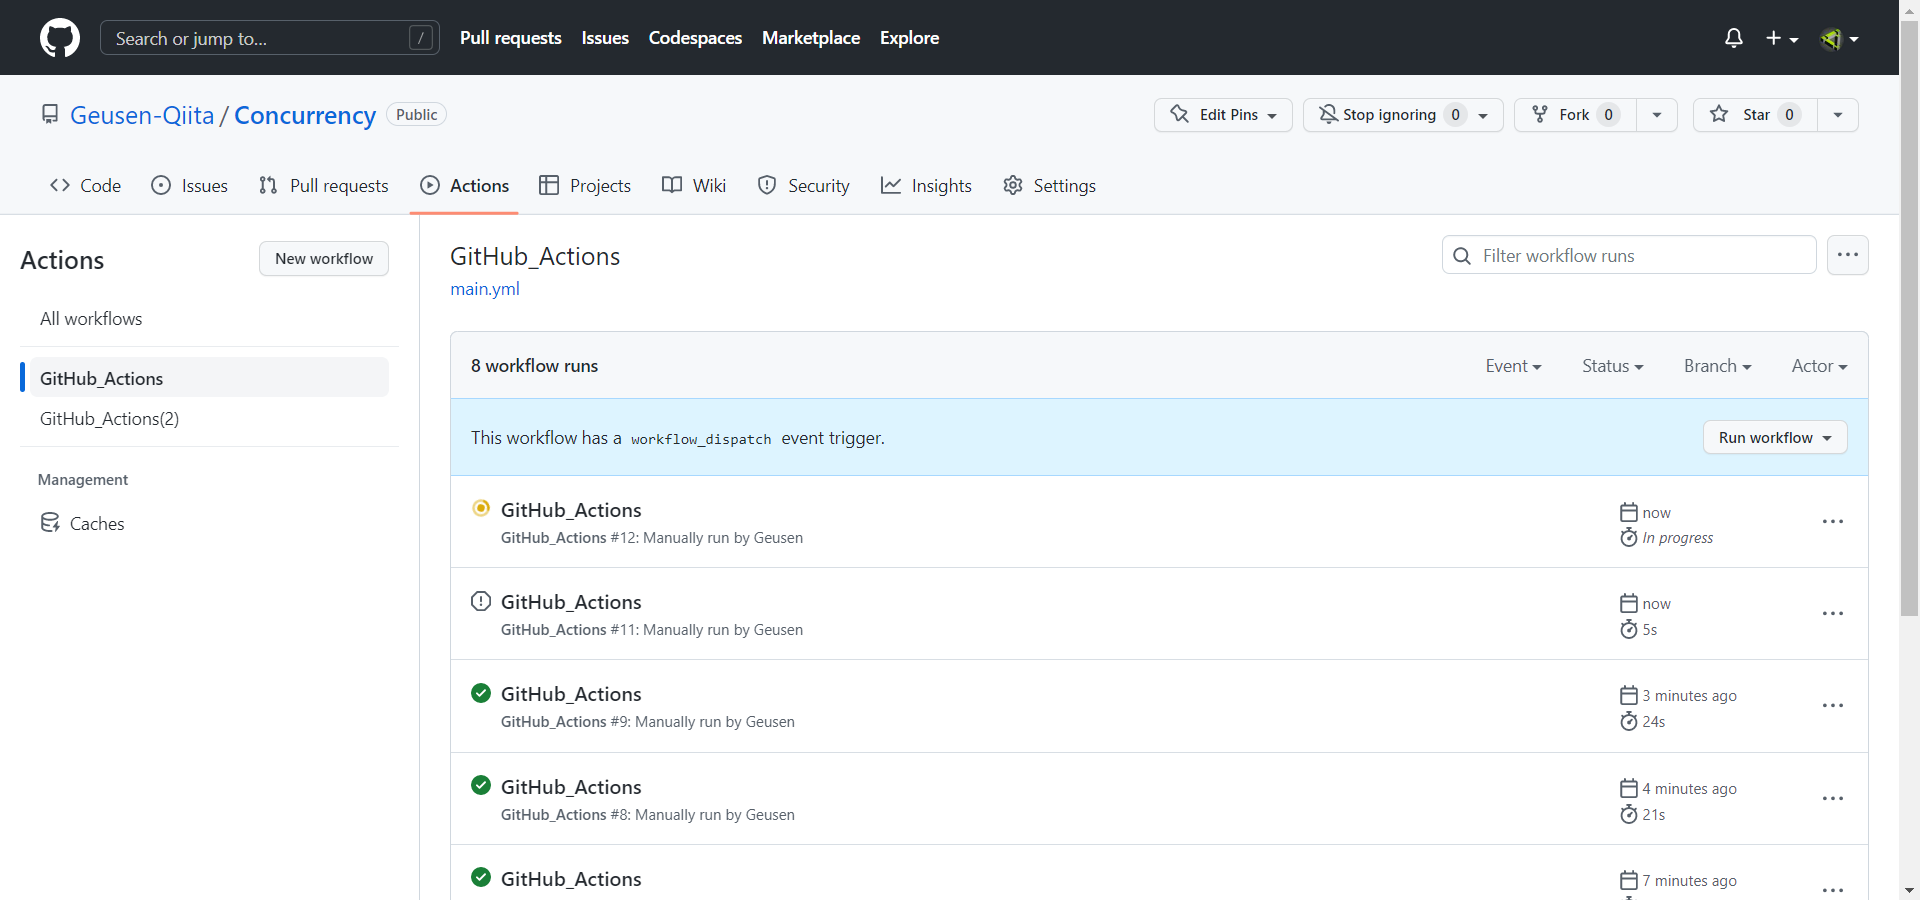
Task: Switch to the Settings tab
Action: (x=1049, y=185)
